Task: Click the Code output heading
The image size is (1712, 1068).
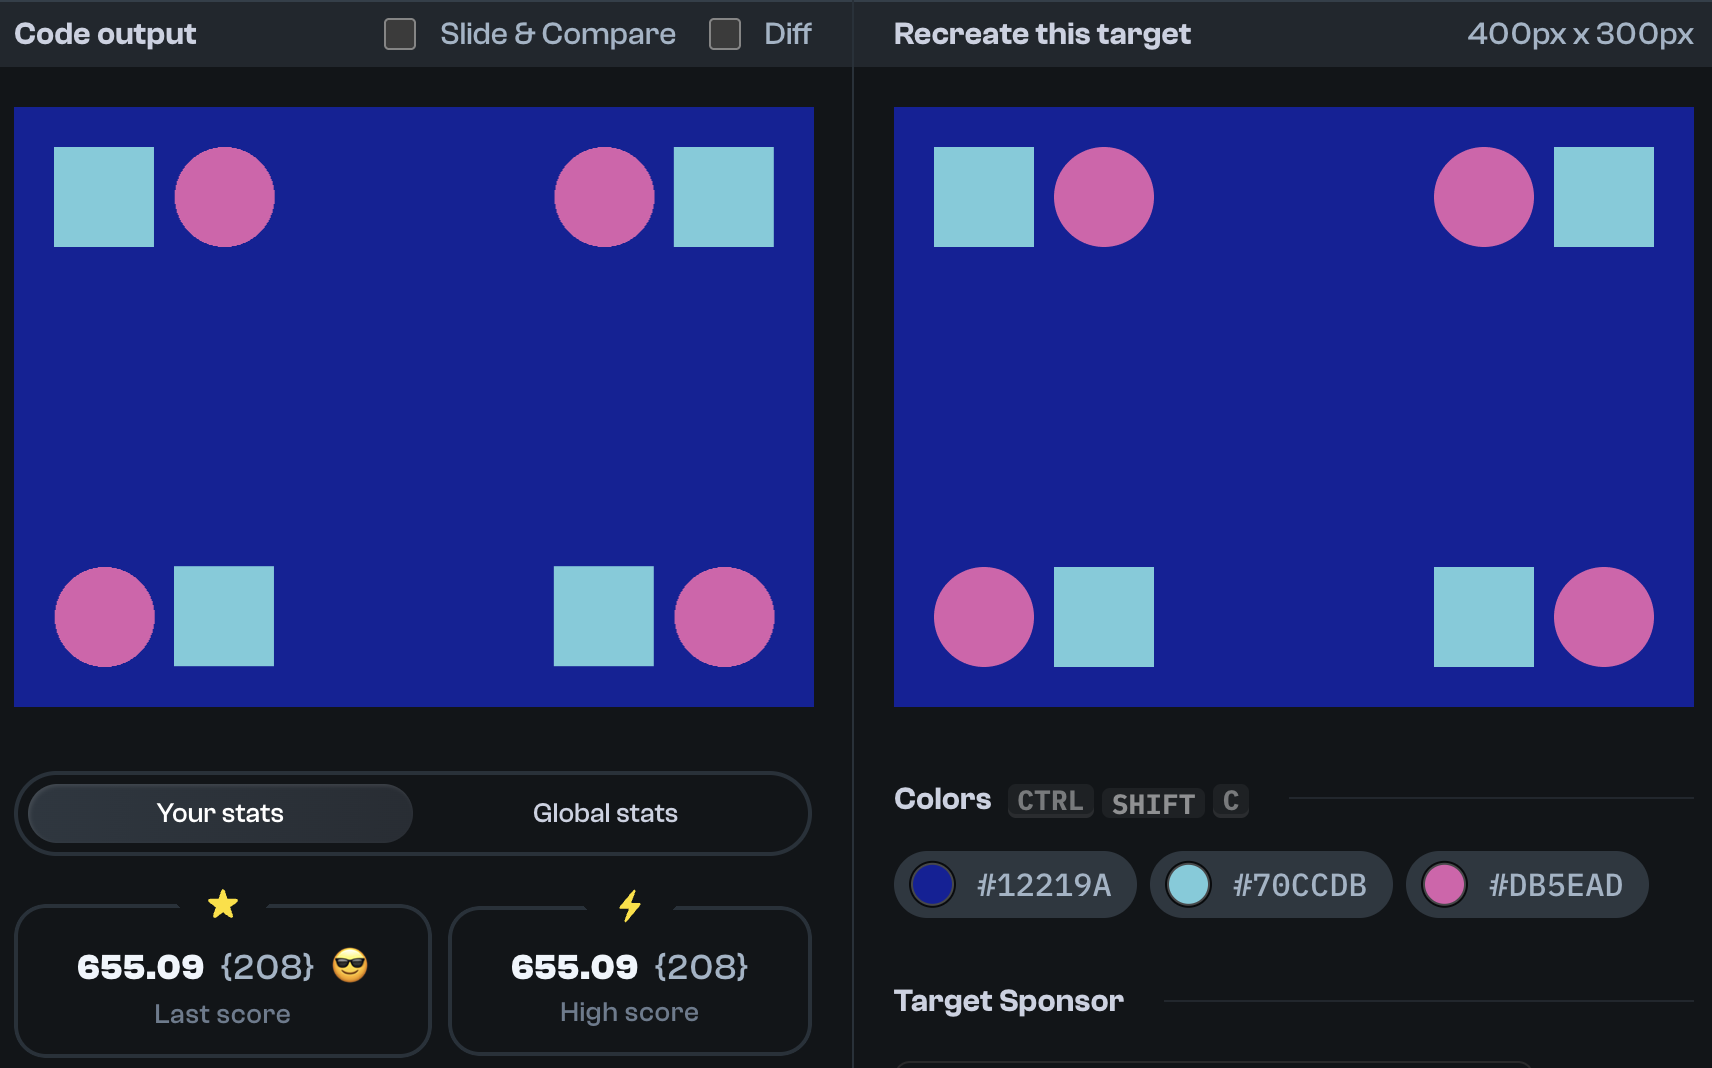Action: [104, 33]
